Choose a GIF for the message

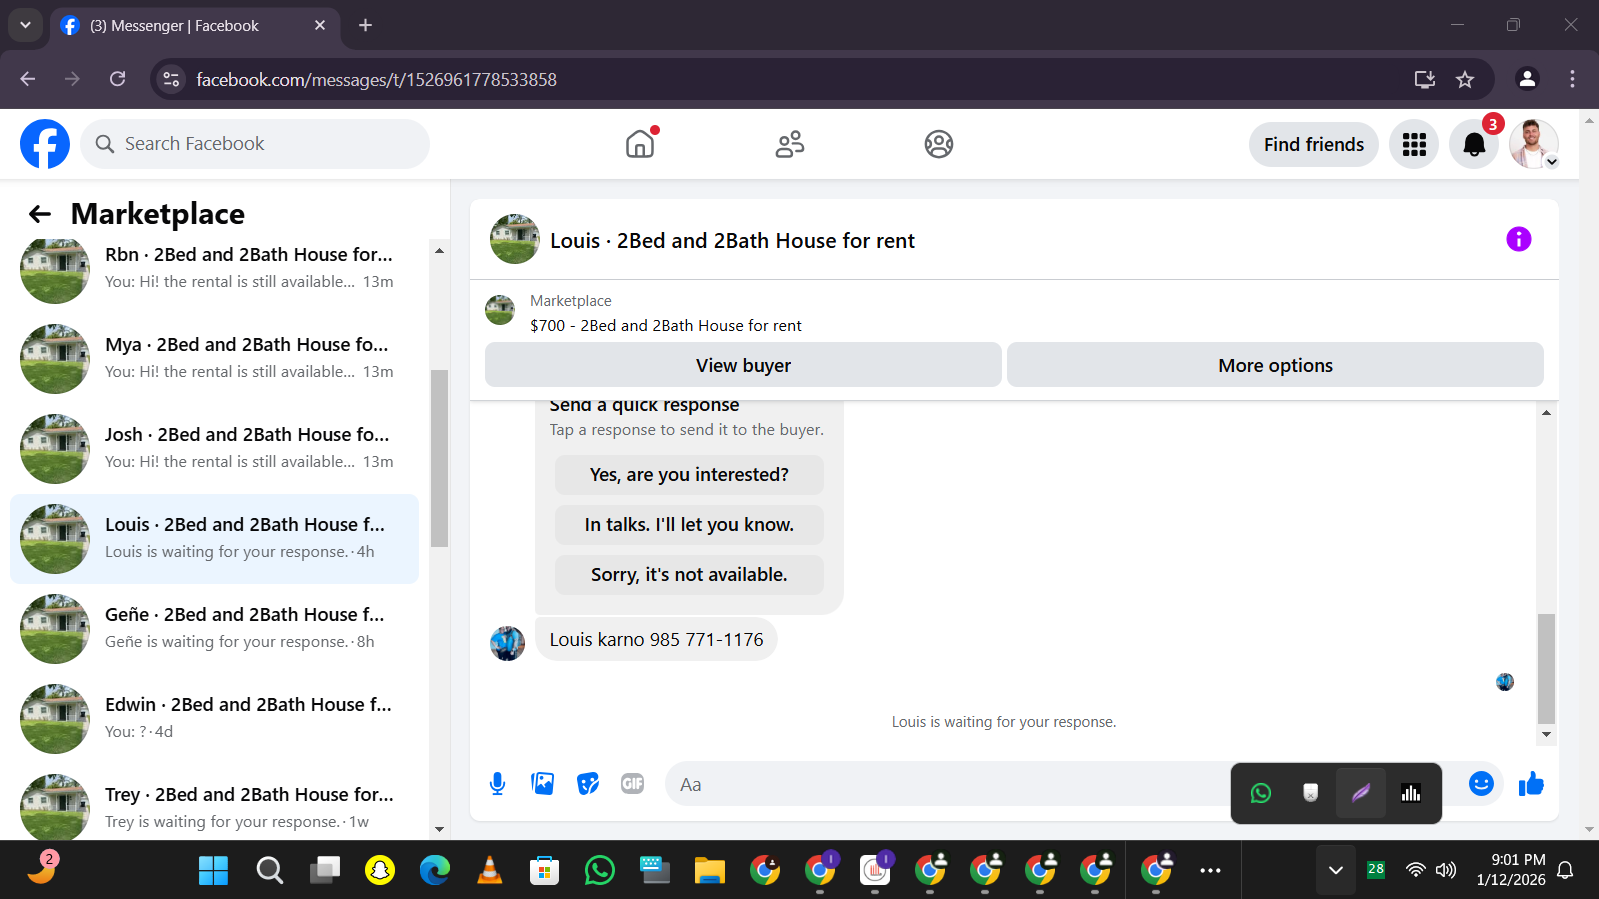pos(633,784)
